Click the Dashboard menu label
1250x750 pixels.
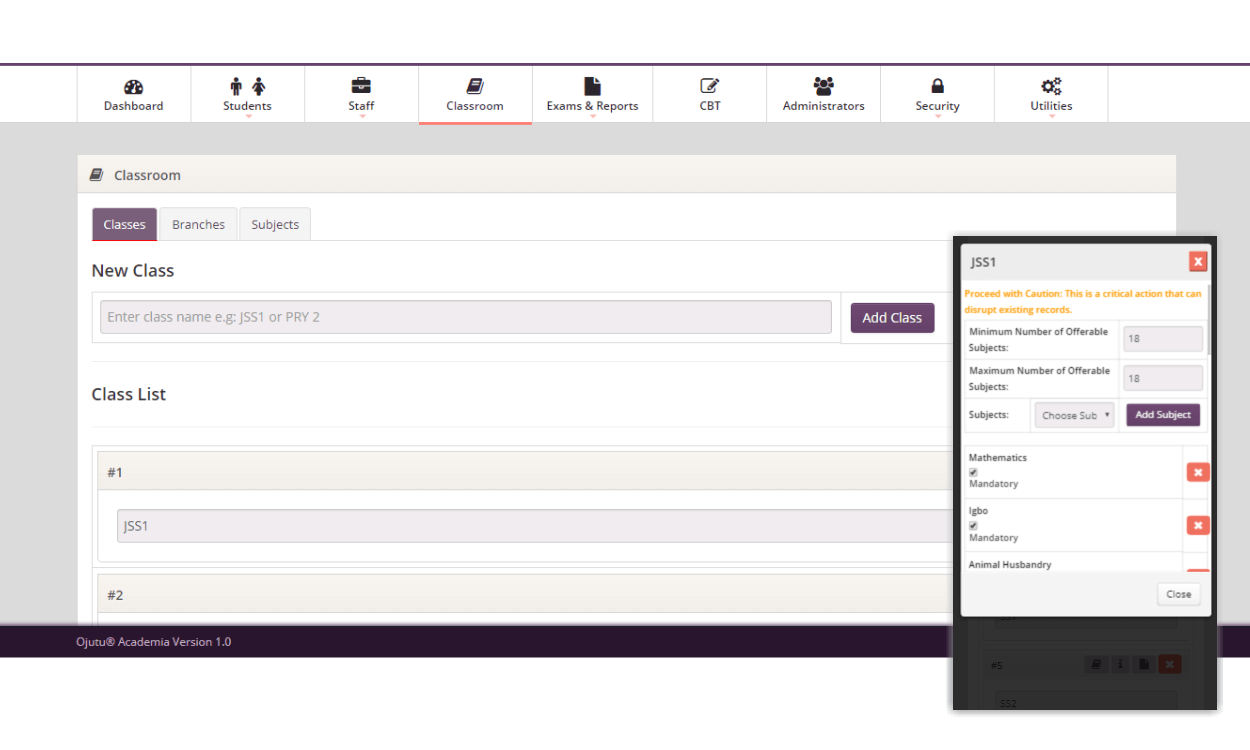134,106
